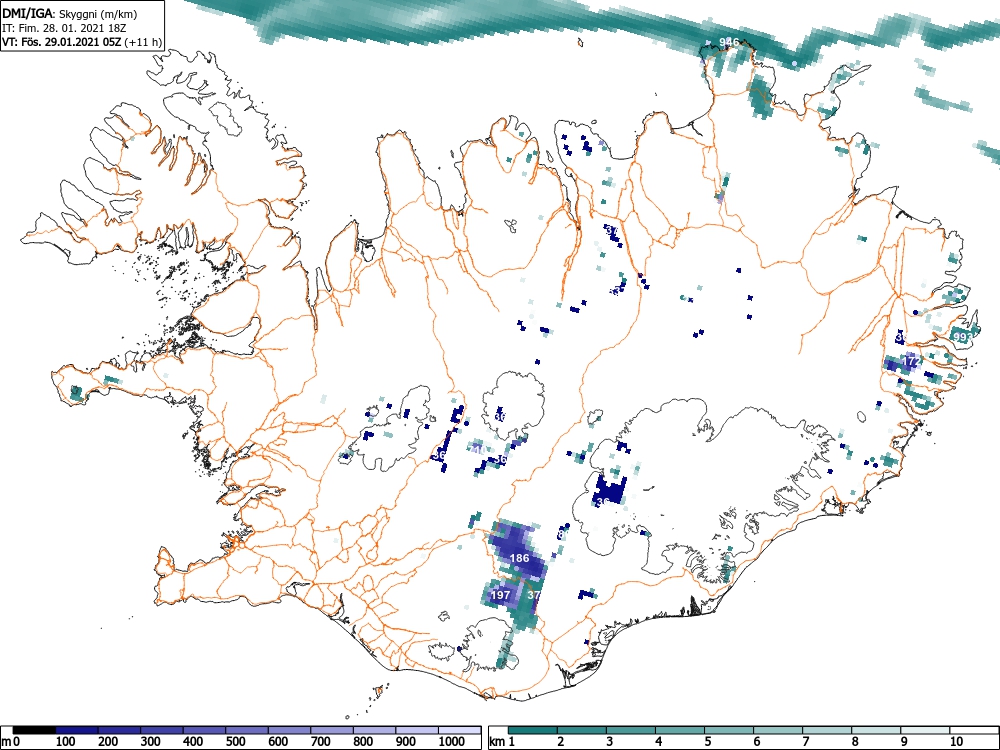
Task: Pick the 7–8 km legend swatch
Action: point(827,730)
